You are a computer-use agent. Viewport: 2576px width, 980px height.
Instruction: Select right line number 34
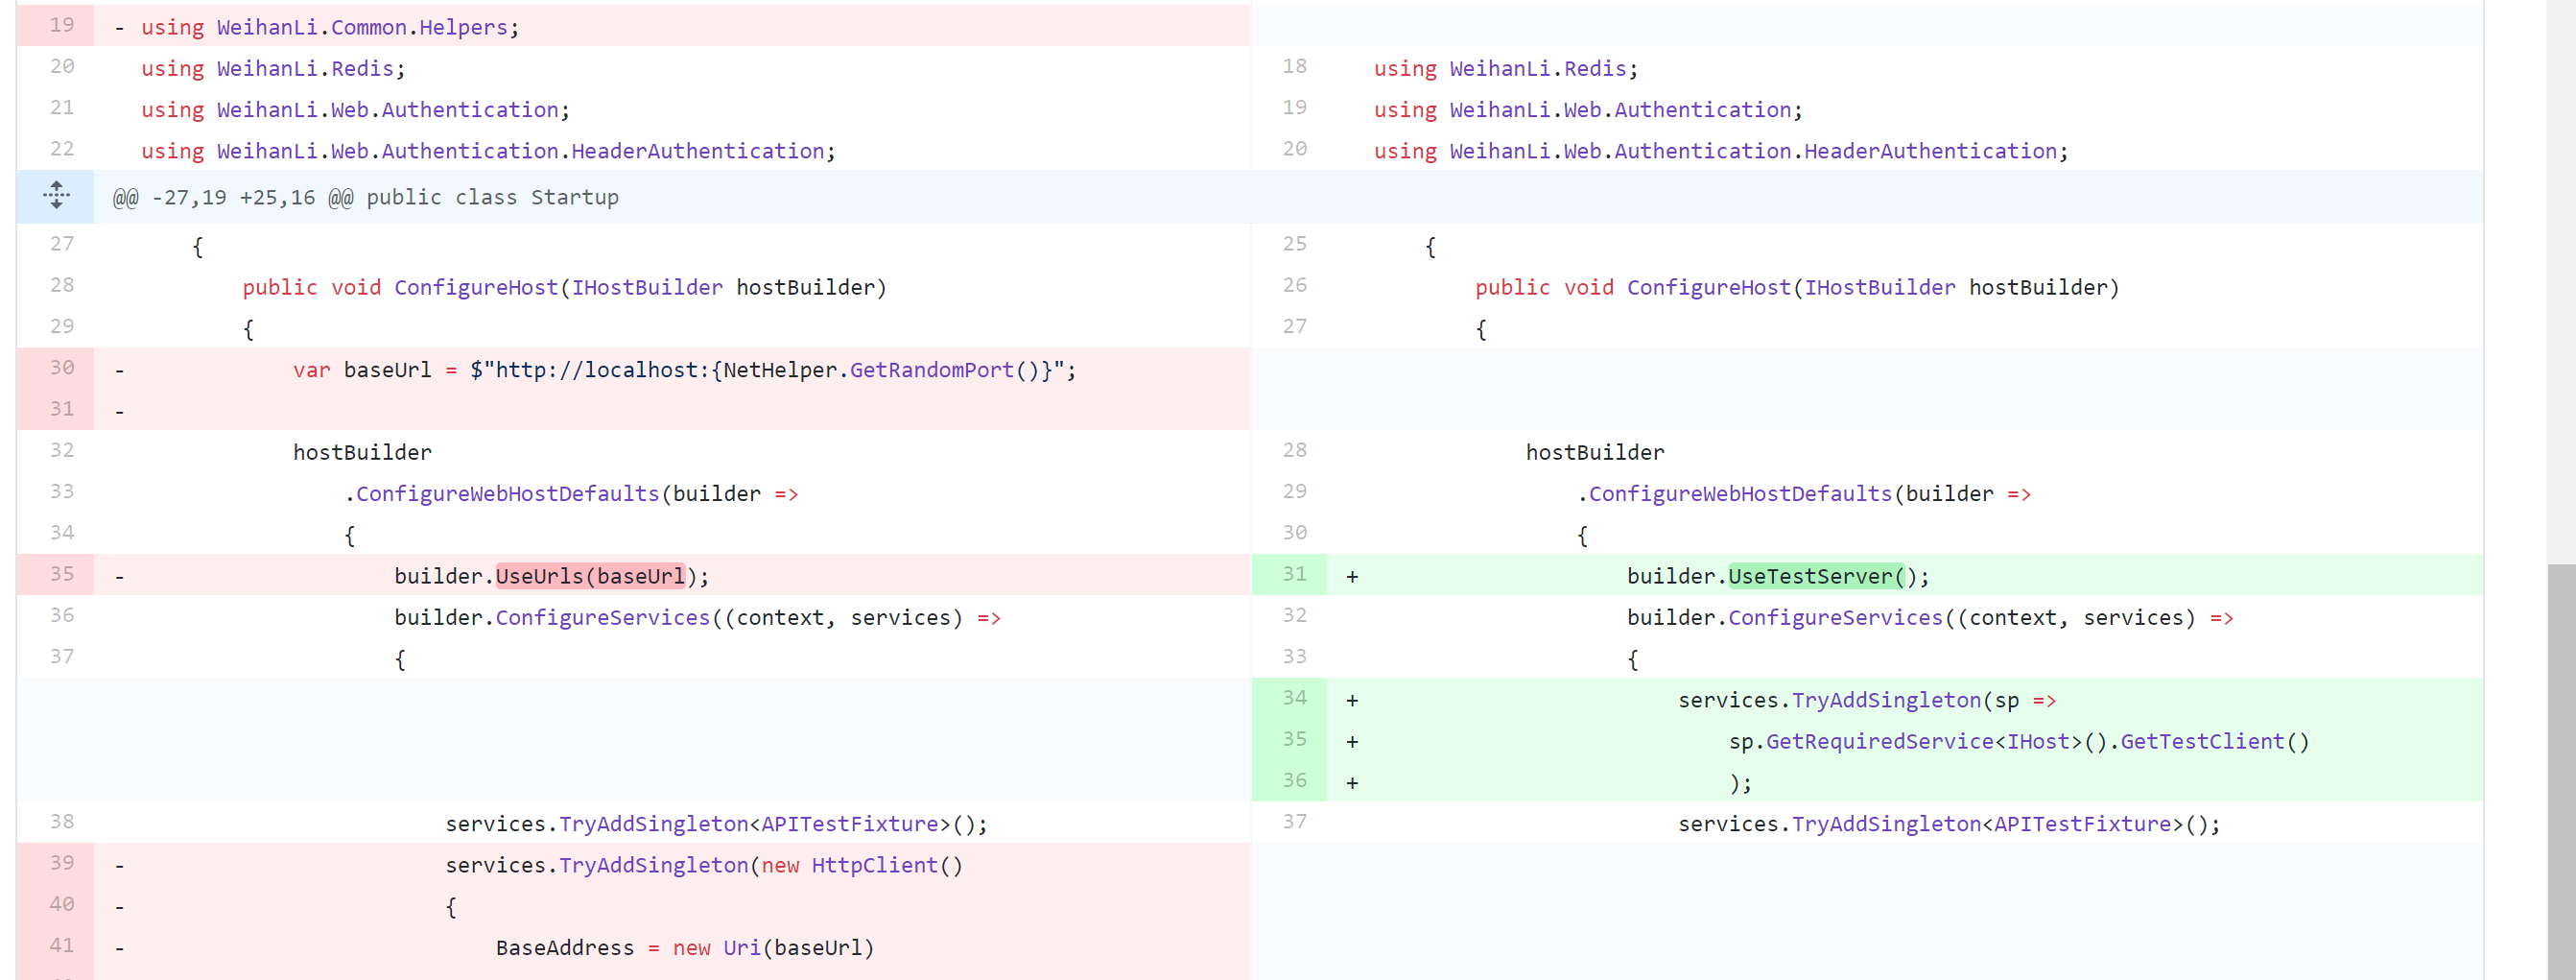(x=1294, y=698)
